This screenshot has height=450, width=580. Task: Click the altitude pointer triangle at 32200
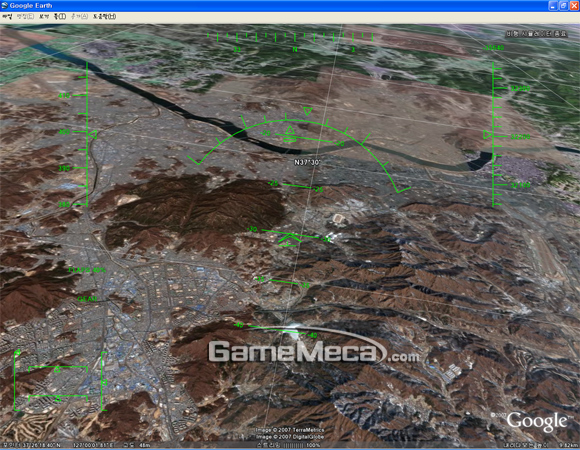click(488, 135)
